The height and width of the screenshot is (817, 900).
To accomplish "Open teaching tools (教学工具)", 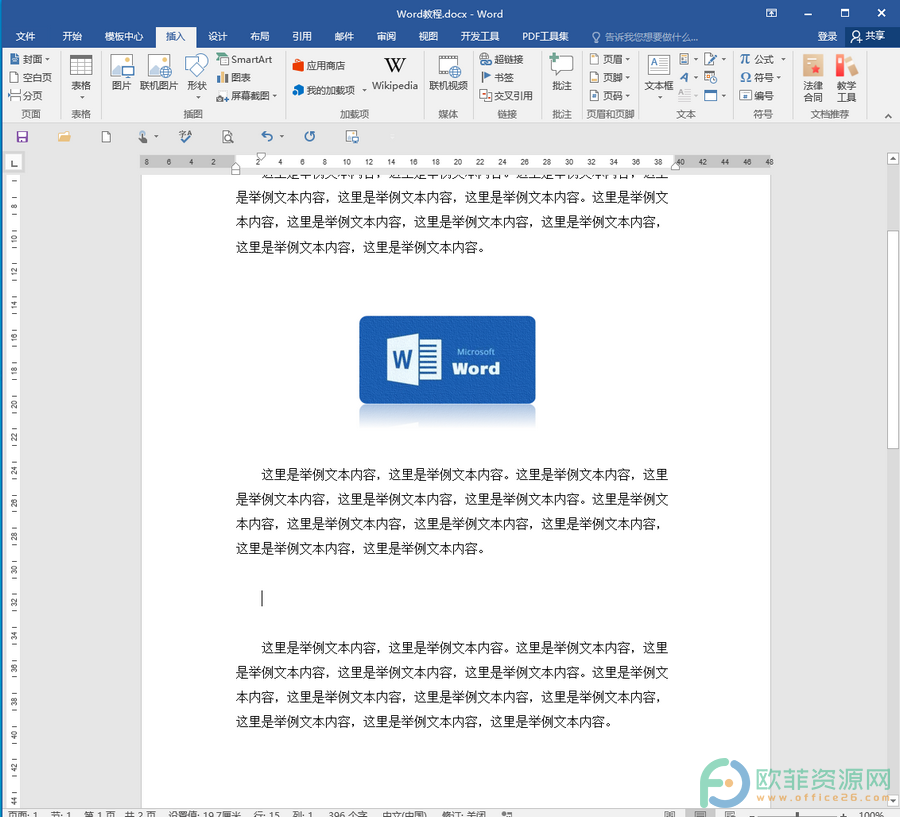I will point(847,79).
